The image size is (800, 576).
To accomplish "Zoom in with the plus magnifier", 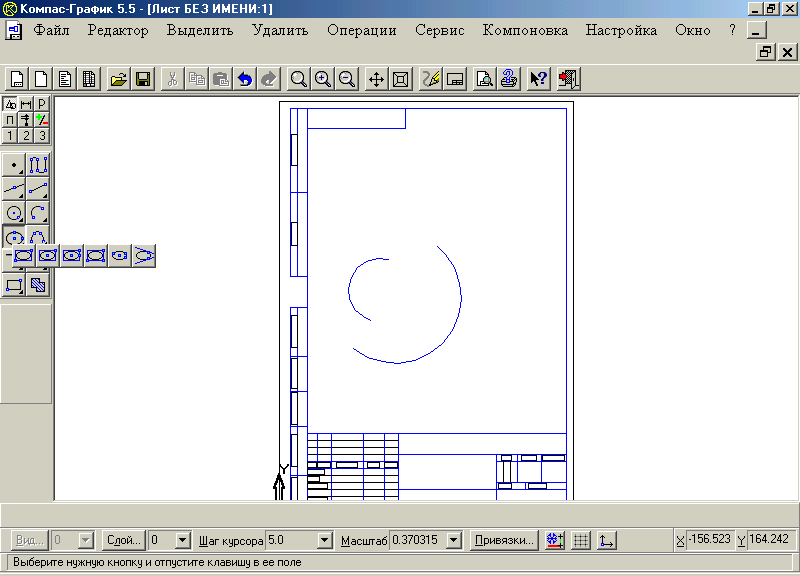I will (323, 79).
